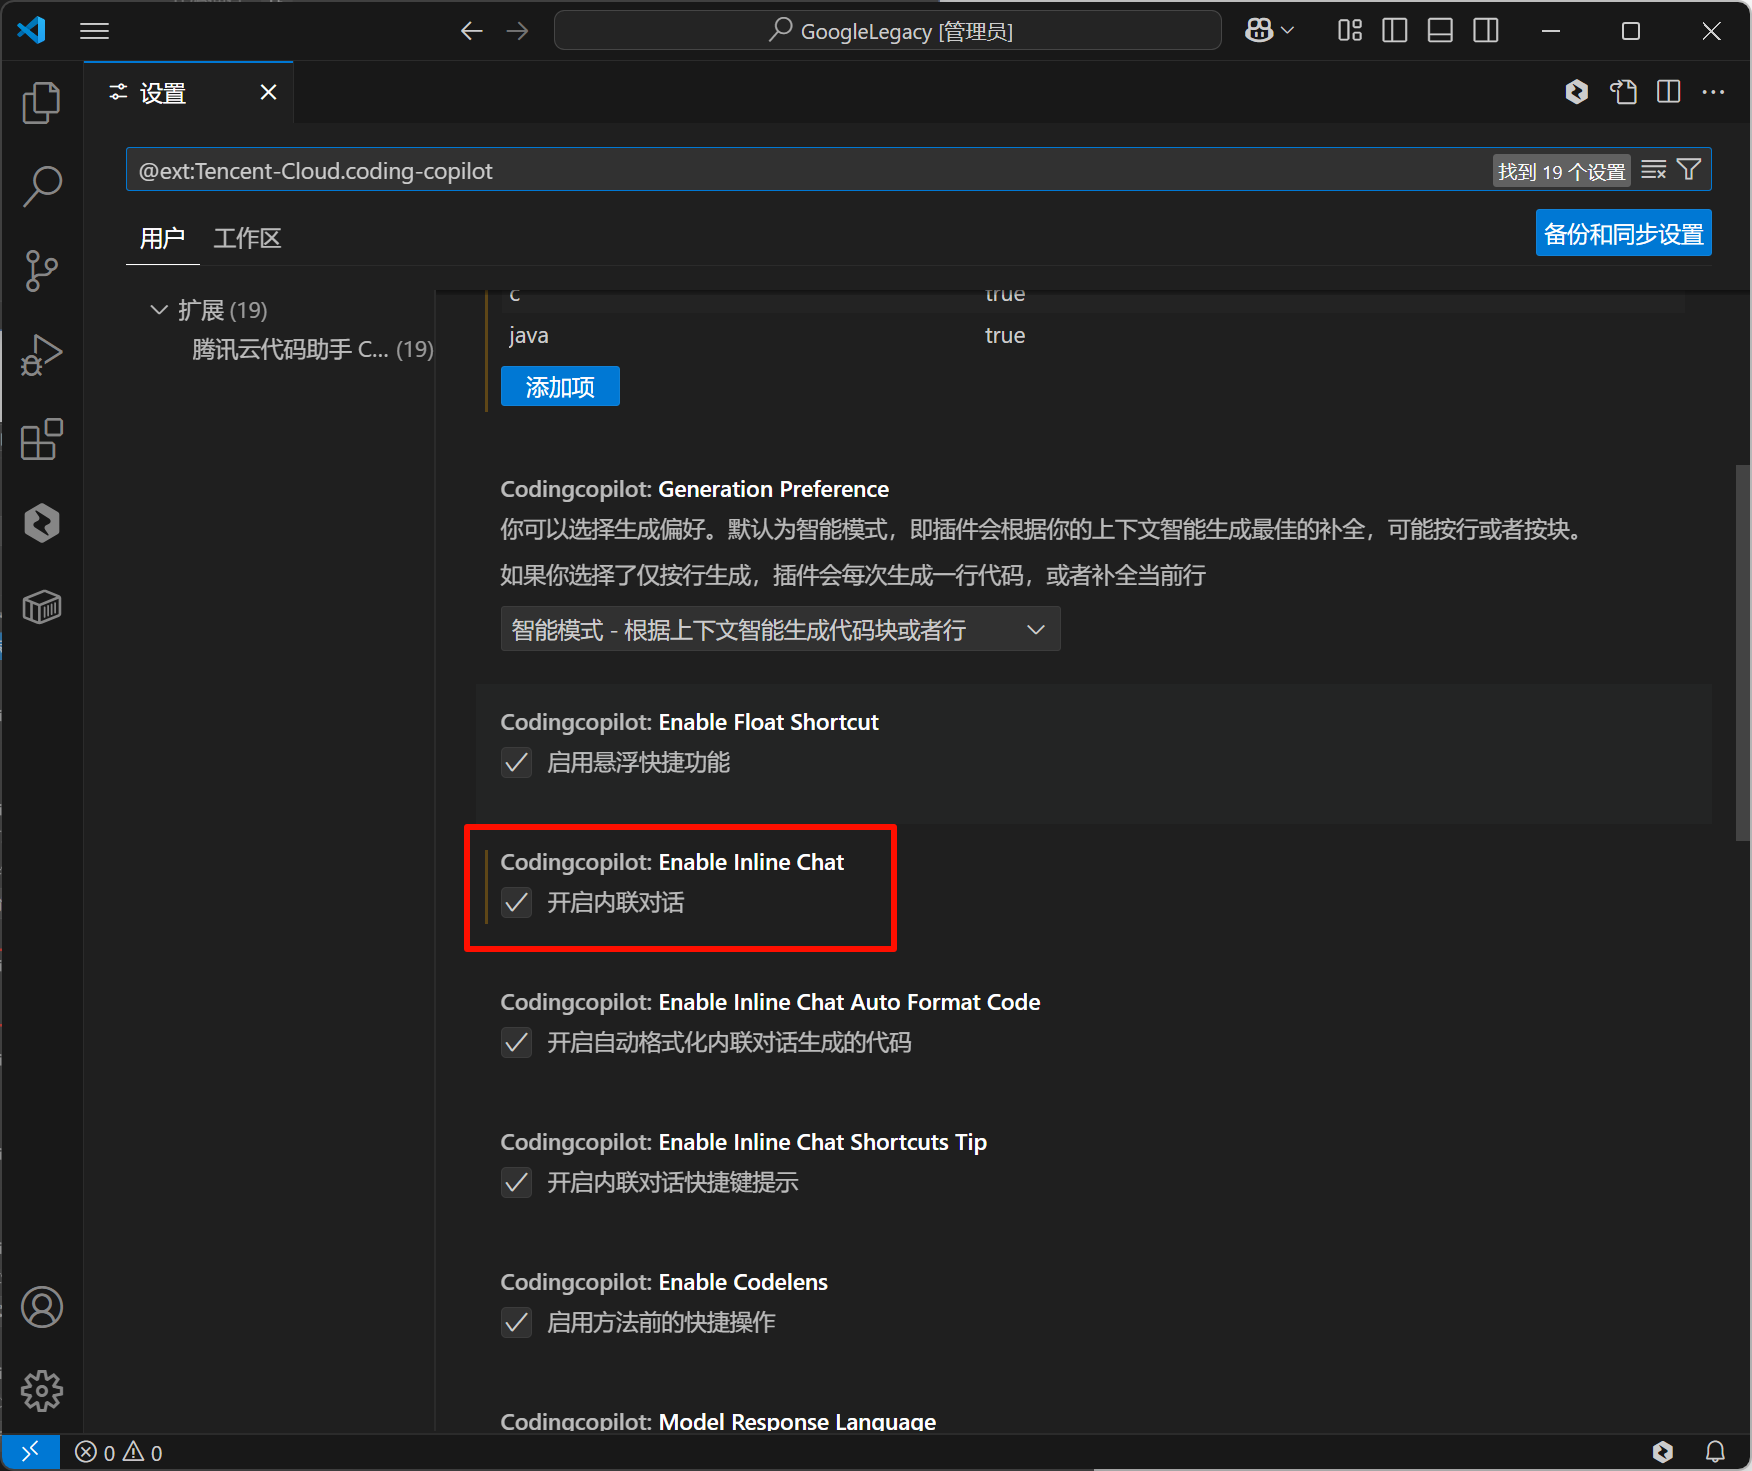Open the remote window indicator
Screen dimensions: 1752x1471
coord(30,1451)
